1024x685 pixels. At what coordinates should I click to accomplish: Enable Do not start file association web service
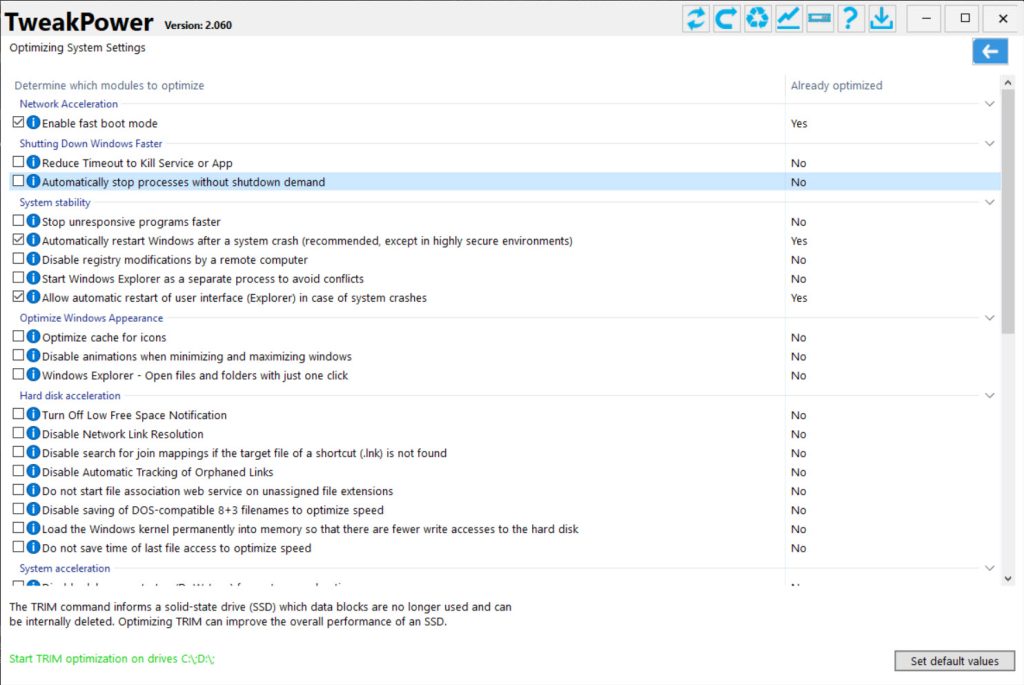tap(18, 490)
